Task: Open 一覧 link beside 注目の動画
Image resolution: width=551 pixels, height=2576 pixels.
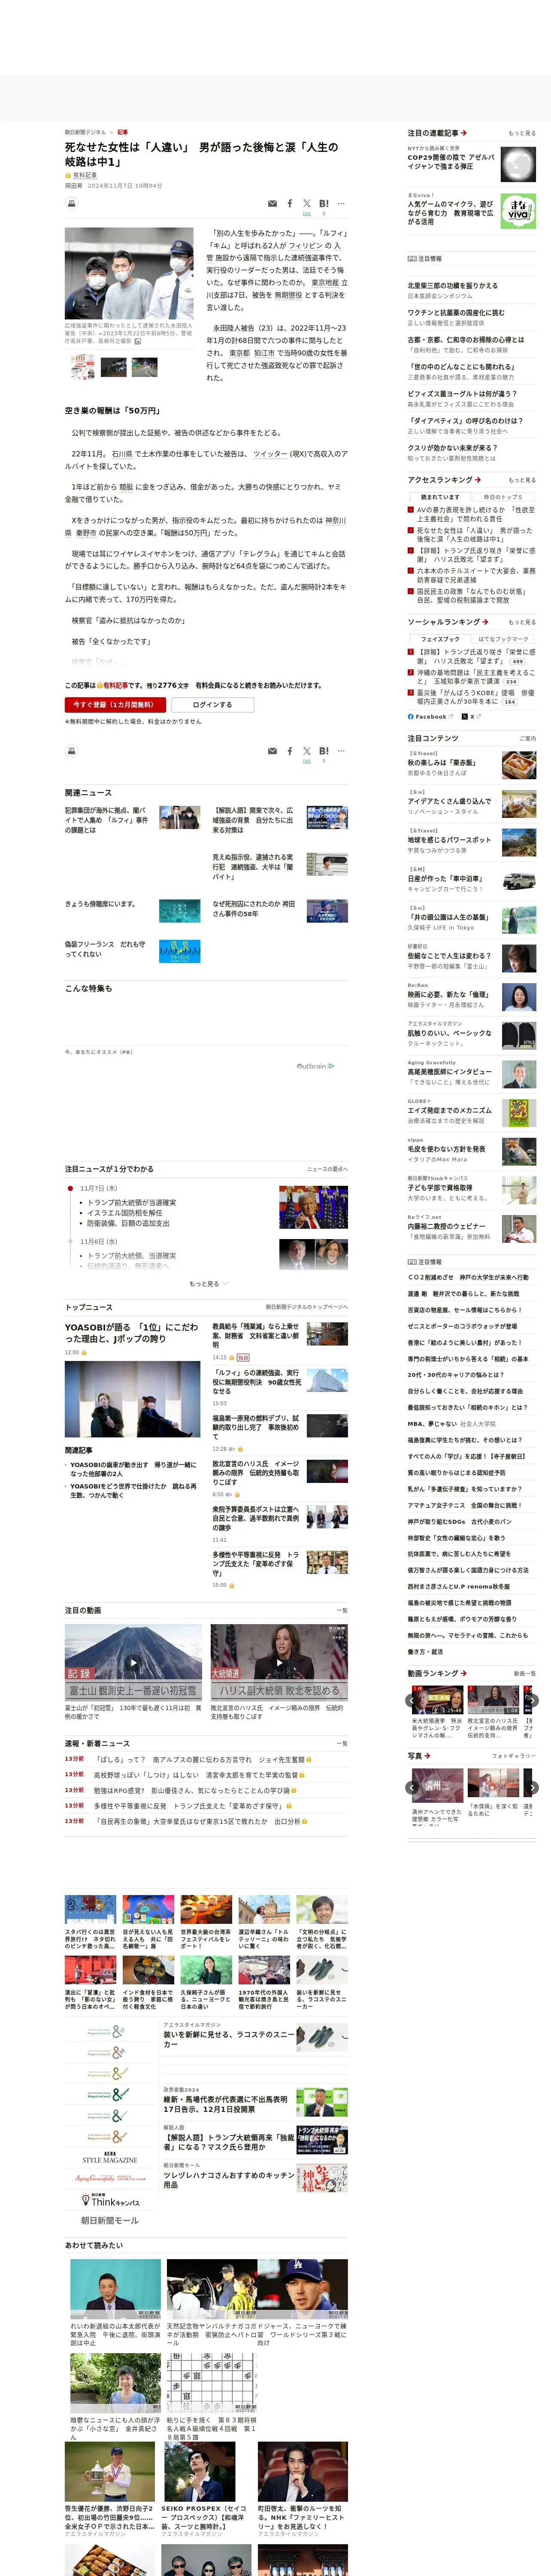Action: [342, 1611]
